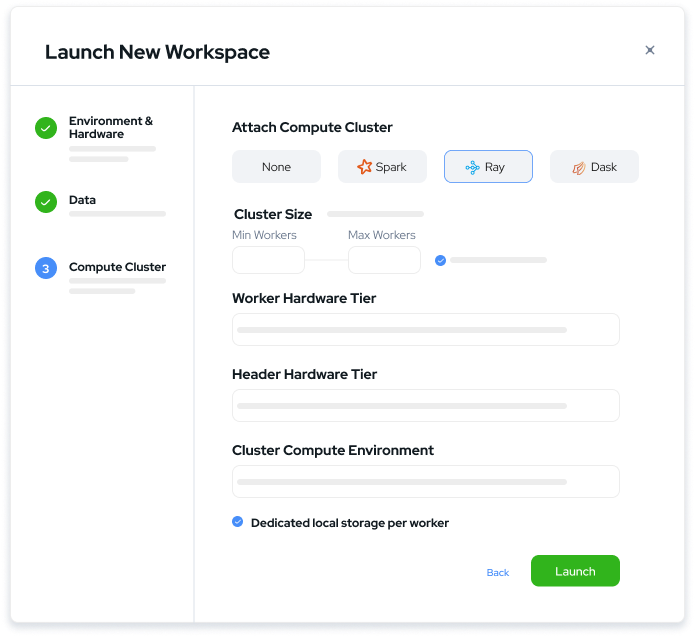695x637 pixels.
Task: Open the Cluster Compute Environment dropdown
Action: [x=426, y=481]
